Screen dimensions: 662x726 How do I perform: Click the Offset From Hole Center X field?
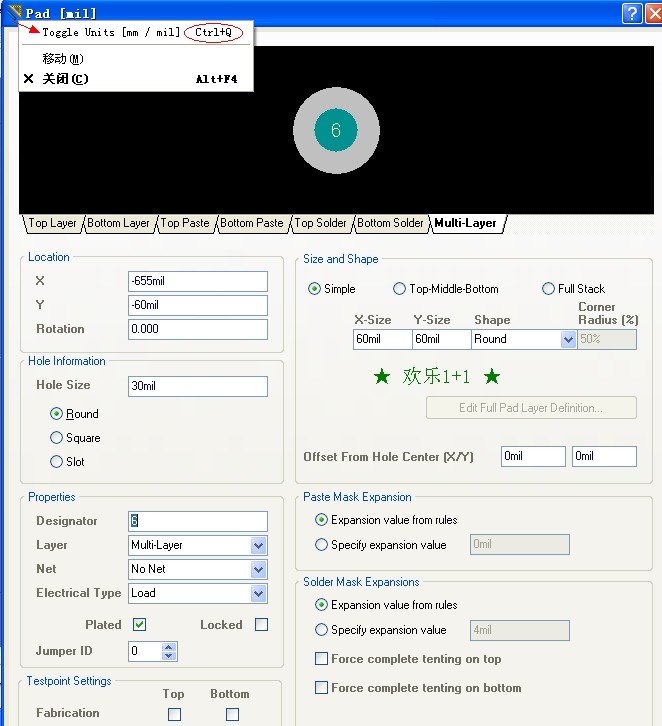533,457
